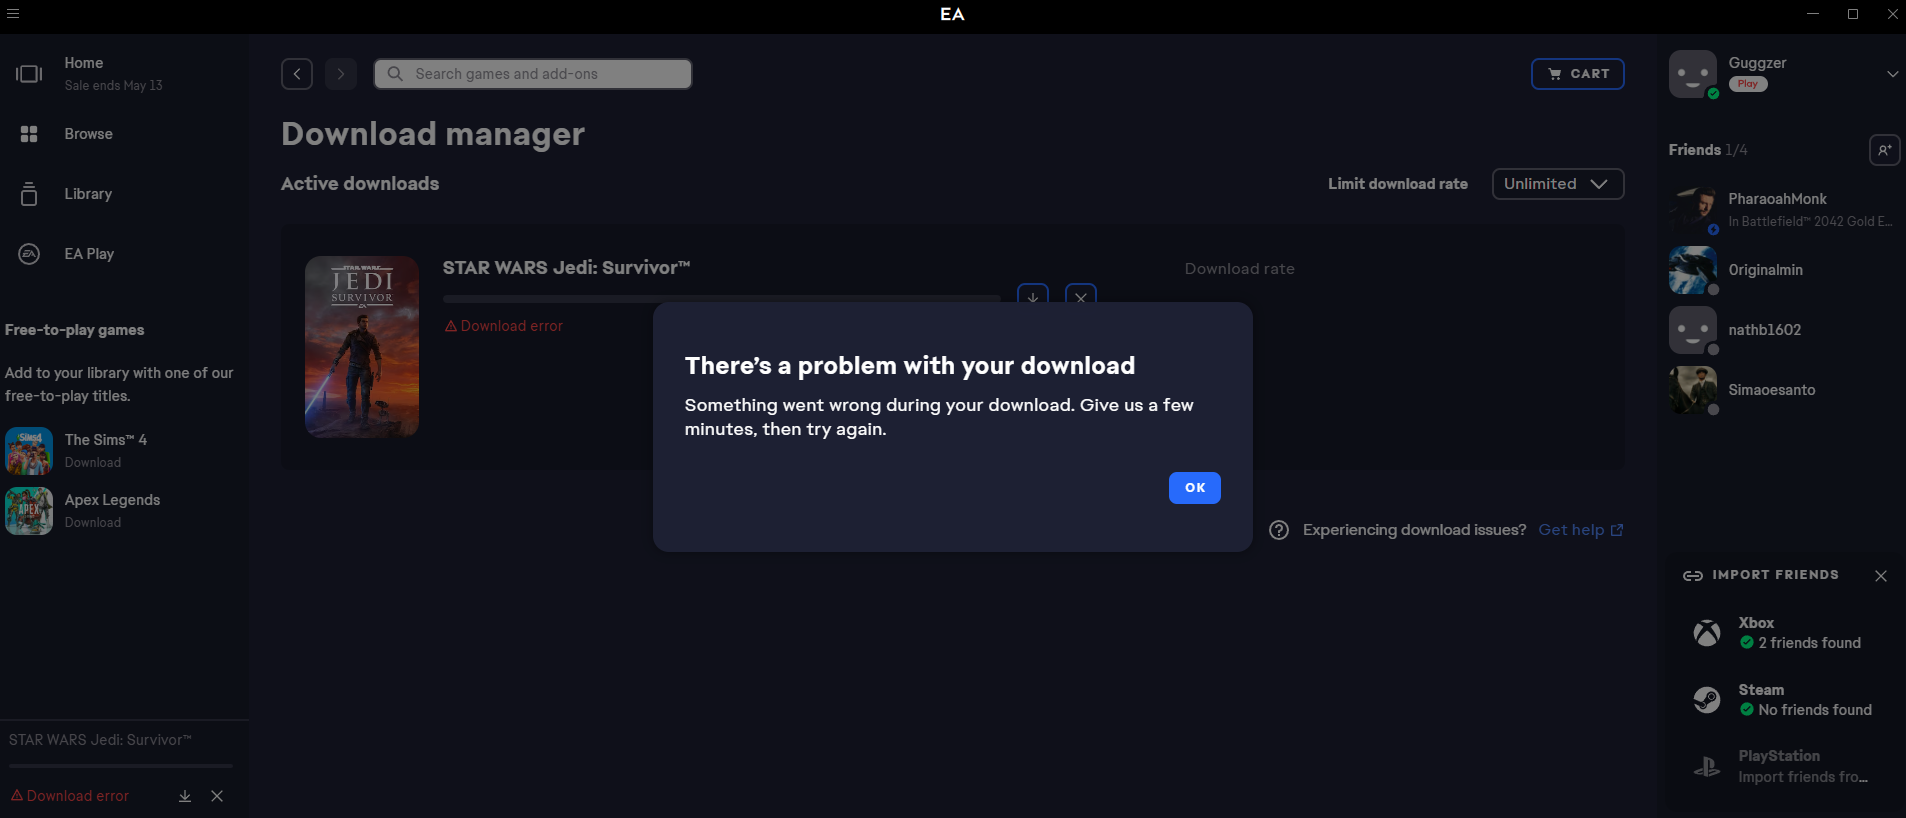This screenshot has width=1906, height=818.
Task: Click the Download error label in main panel
Action: (x=504, y=326)
